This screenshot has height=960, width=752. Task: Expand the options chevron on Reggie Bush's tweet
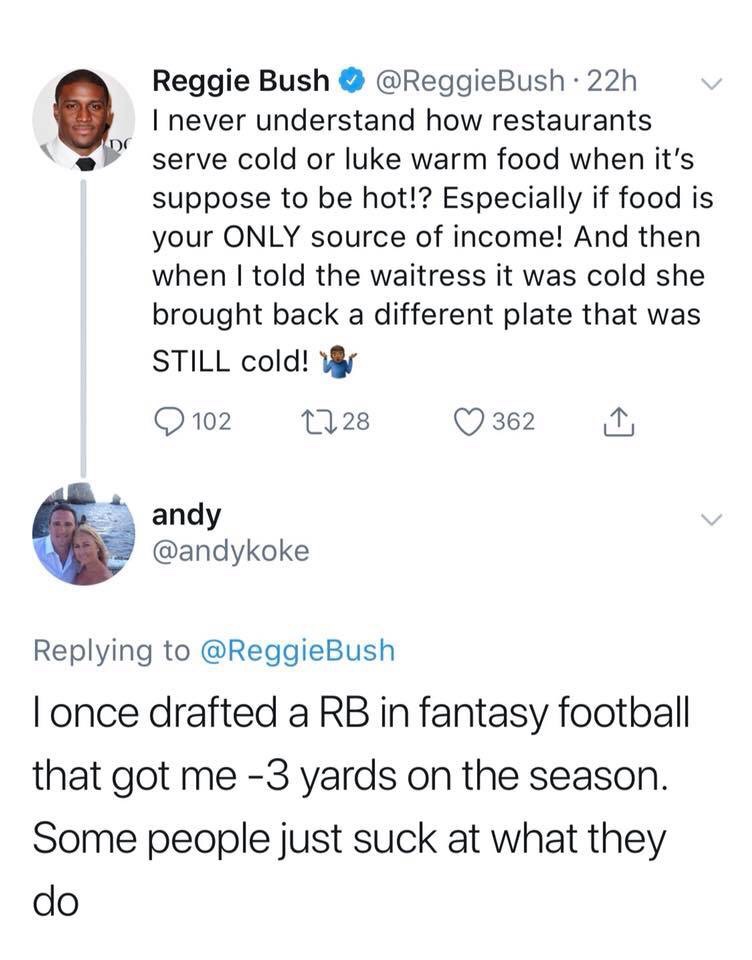(711, 82)
